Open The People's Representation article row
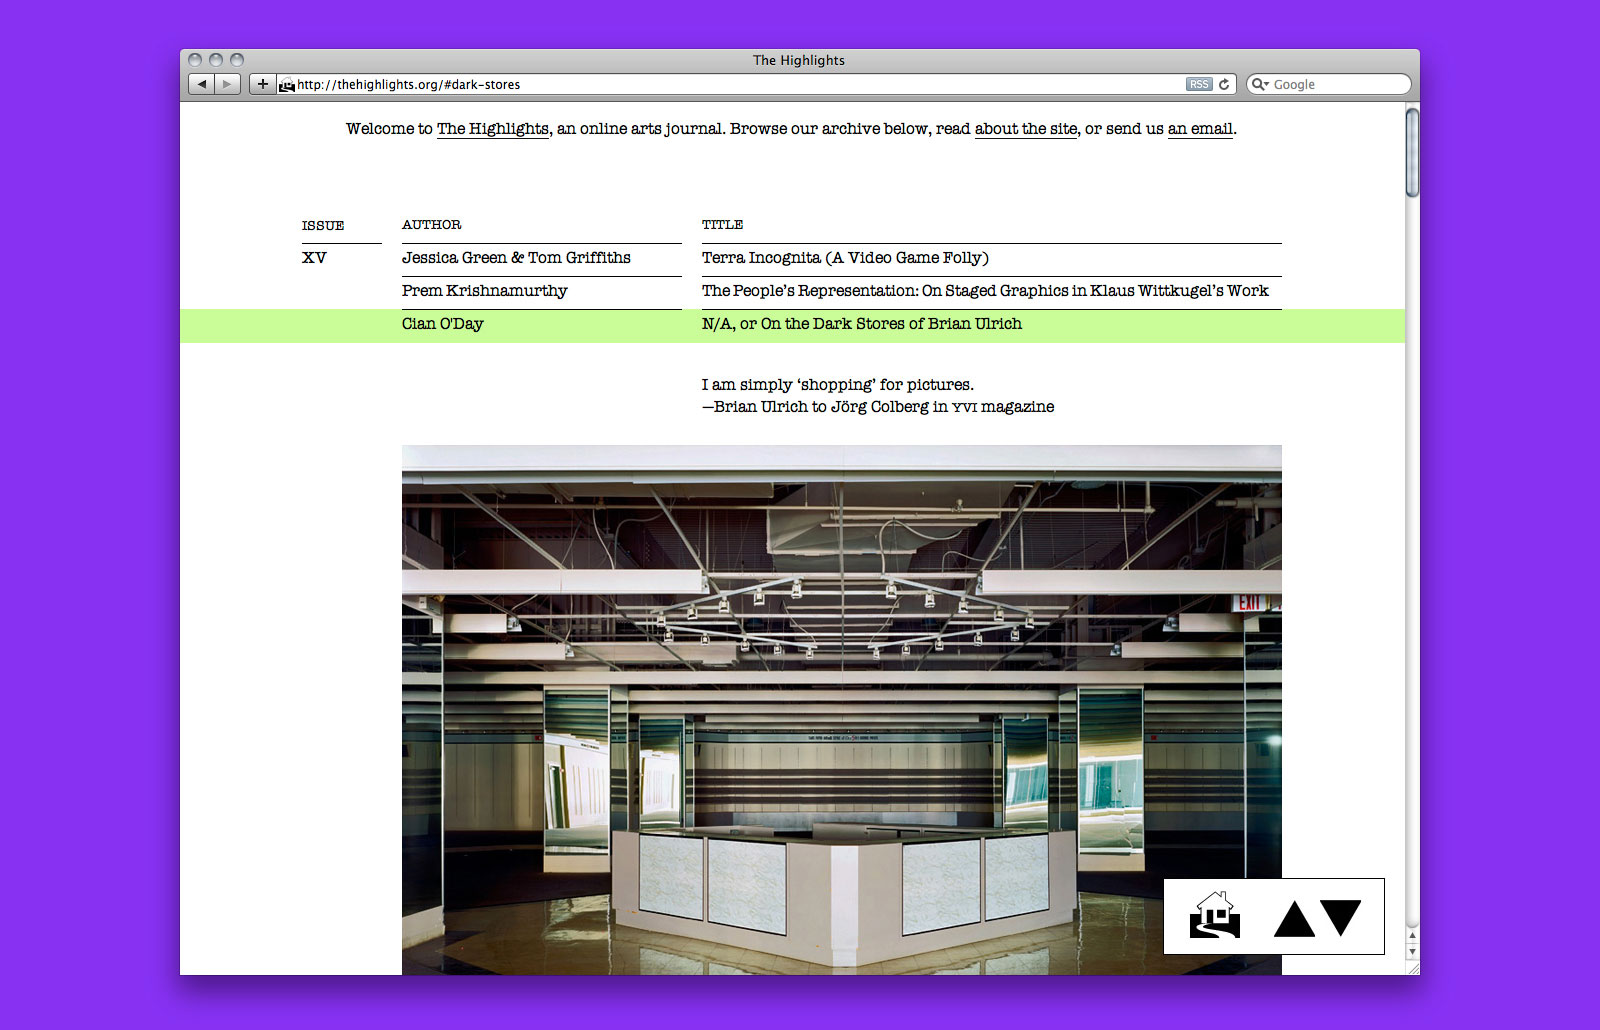The height and width of the screenshot is (1030, 1600). (x=985, y=291)
